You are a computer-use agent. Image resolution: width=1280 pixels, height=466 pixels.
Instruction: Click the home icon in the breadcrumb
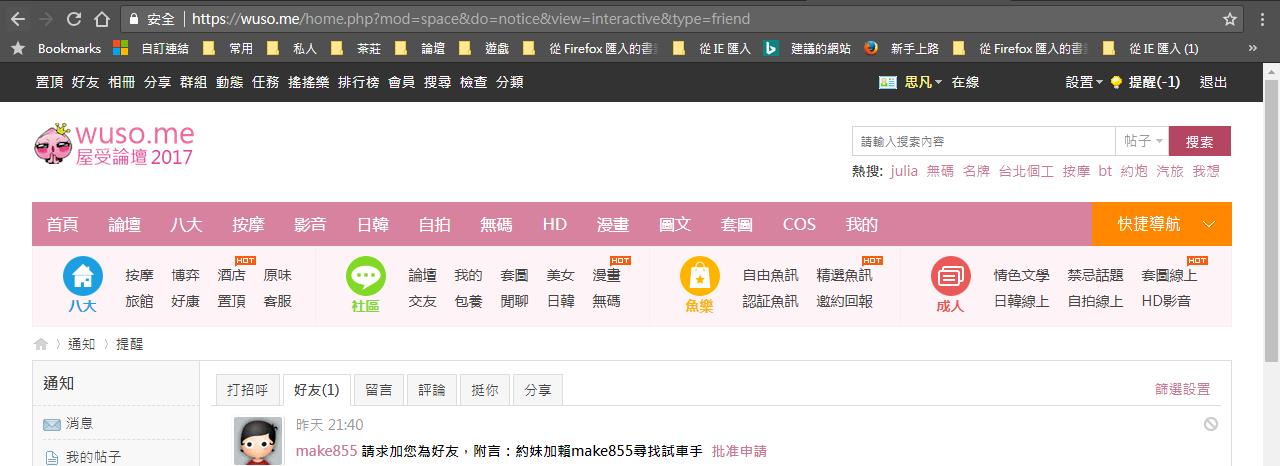[x=41, y=344]
